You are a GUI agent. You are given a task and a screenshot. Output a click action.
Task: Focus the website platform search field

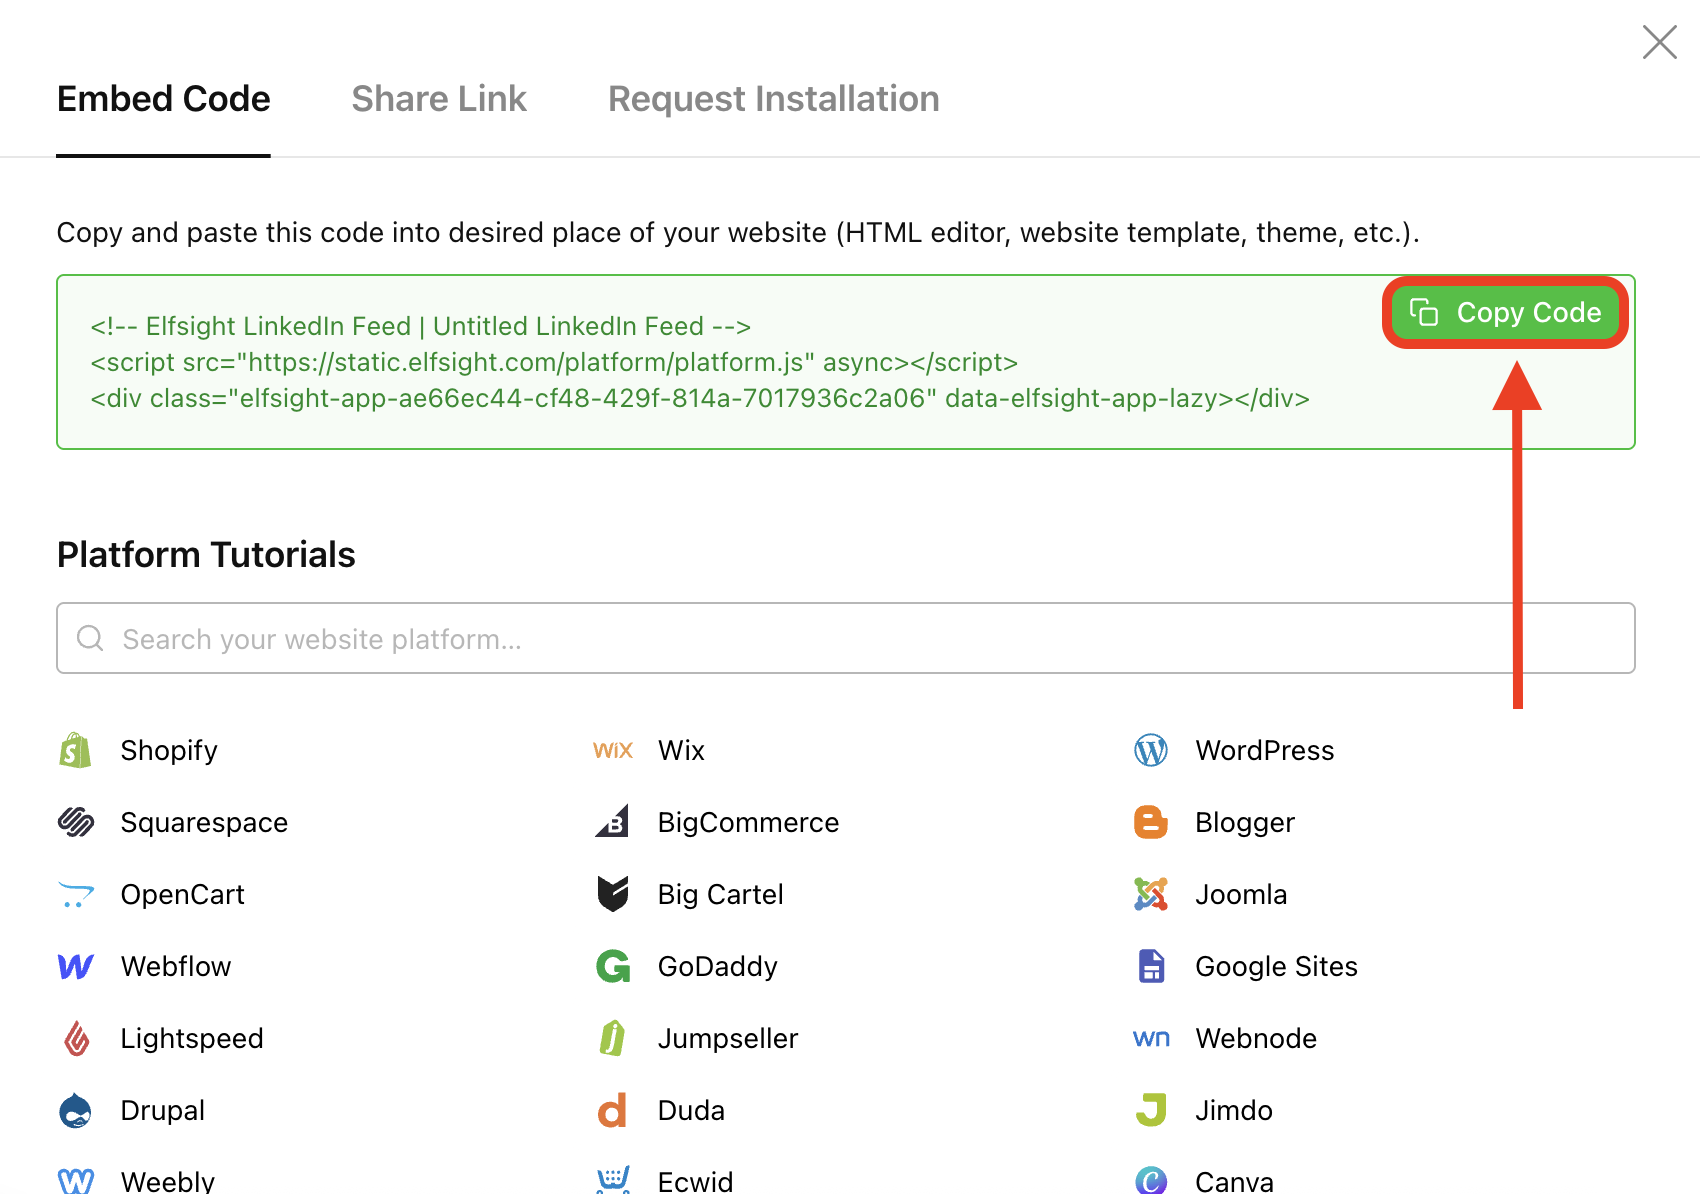(x=846, y=638)
